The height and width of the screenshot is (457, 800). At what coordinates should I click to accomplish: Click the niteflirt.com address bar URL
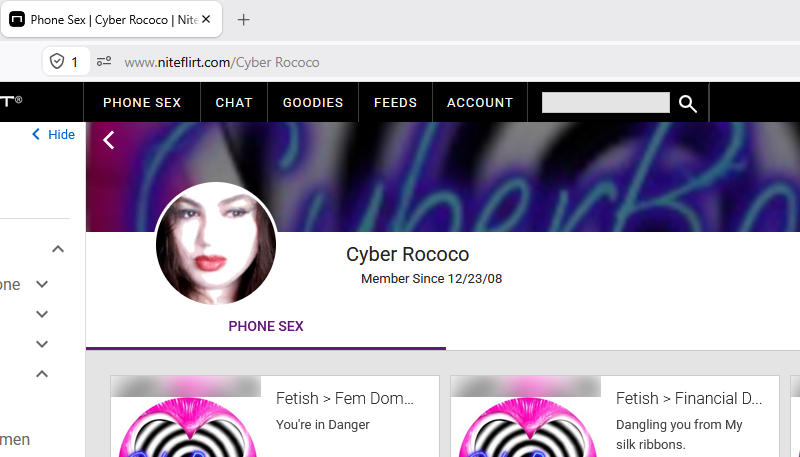coord(222,62)
